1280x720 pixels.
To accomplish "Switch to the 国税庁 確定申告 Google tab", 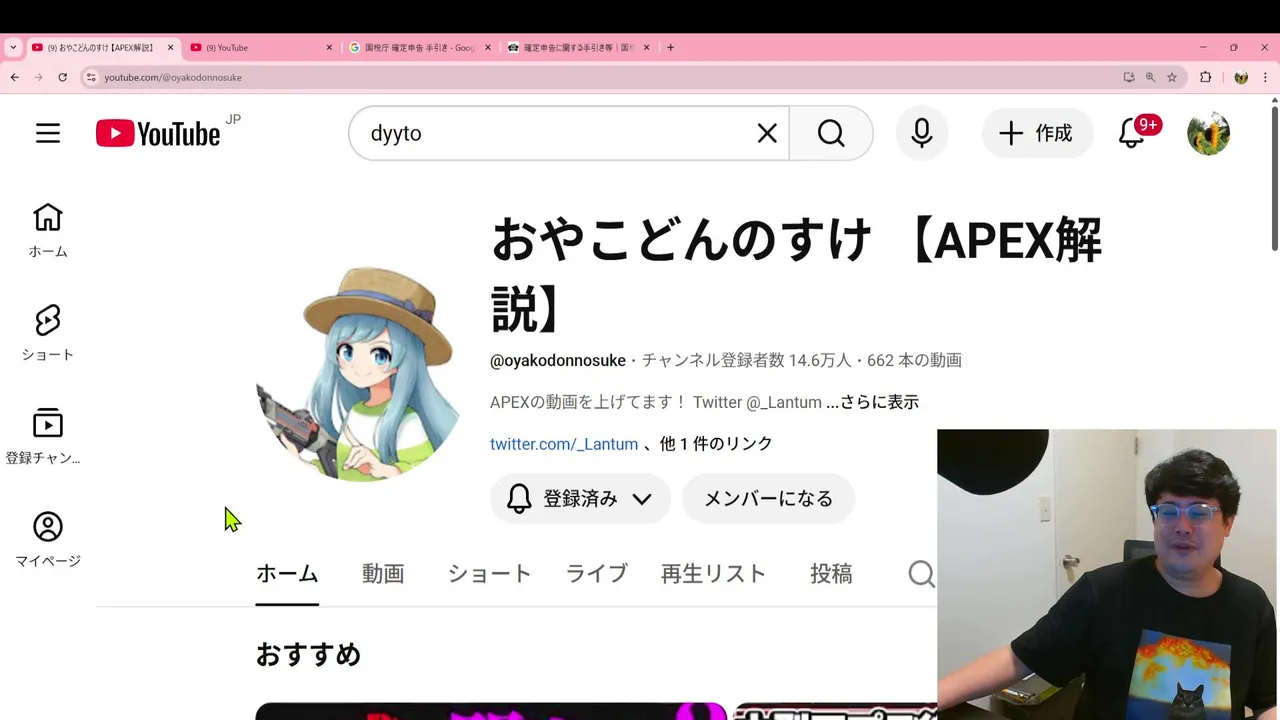I will pyautogui.click(x=420, y=47).
